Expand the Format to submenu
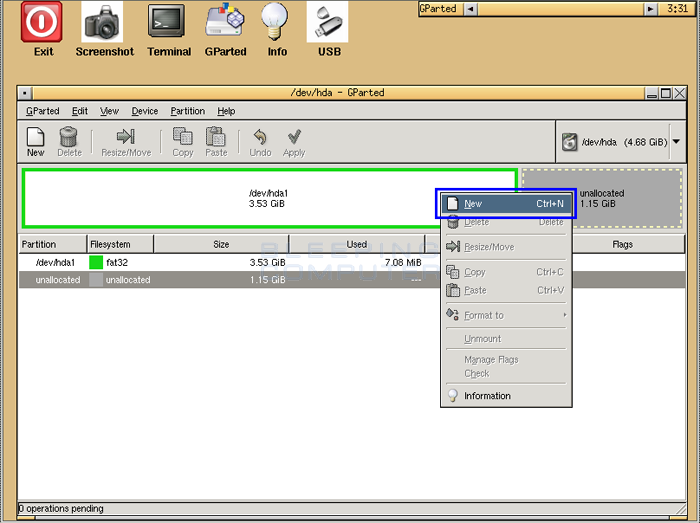This screenshot has height=523, width=700. pos(506,315)
